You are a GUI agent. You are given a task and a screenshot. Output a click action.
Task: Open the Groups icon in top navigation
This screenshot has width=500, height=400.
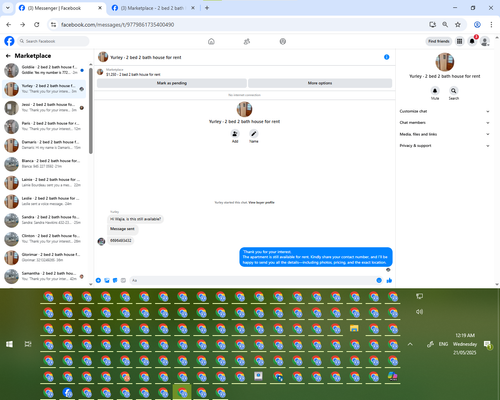[x=283, y=41]
